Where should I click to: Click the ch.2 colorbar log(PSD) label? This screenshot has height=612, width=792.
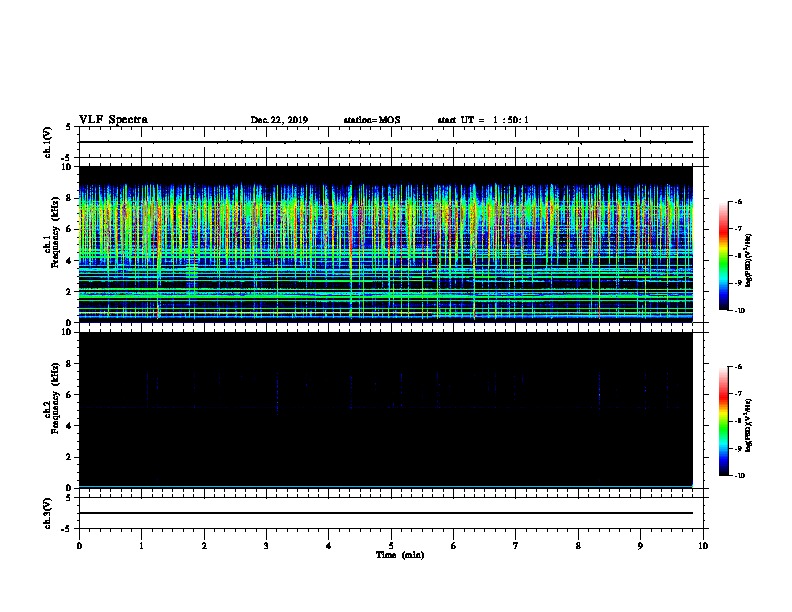(748, 426)
